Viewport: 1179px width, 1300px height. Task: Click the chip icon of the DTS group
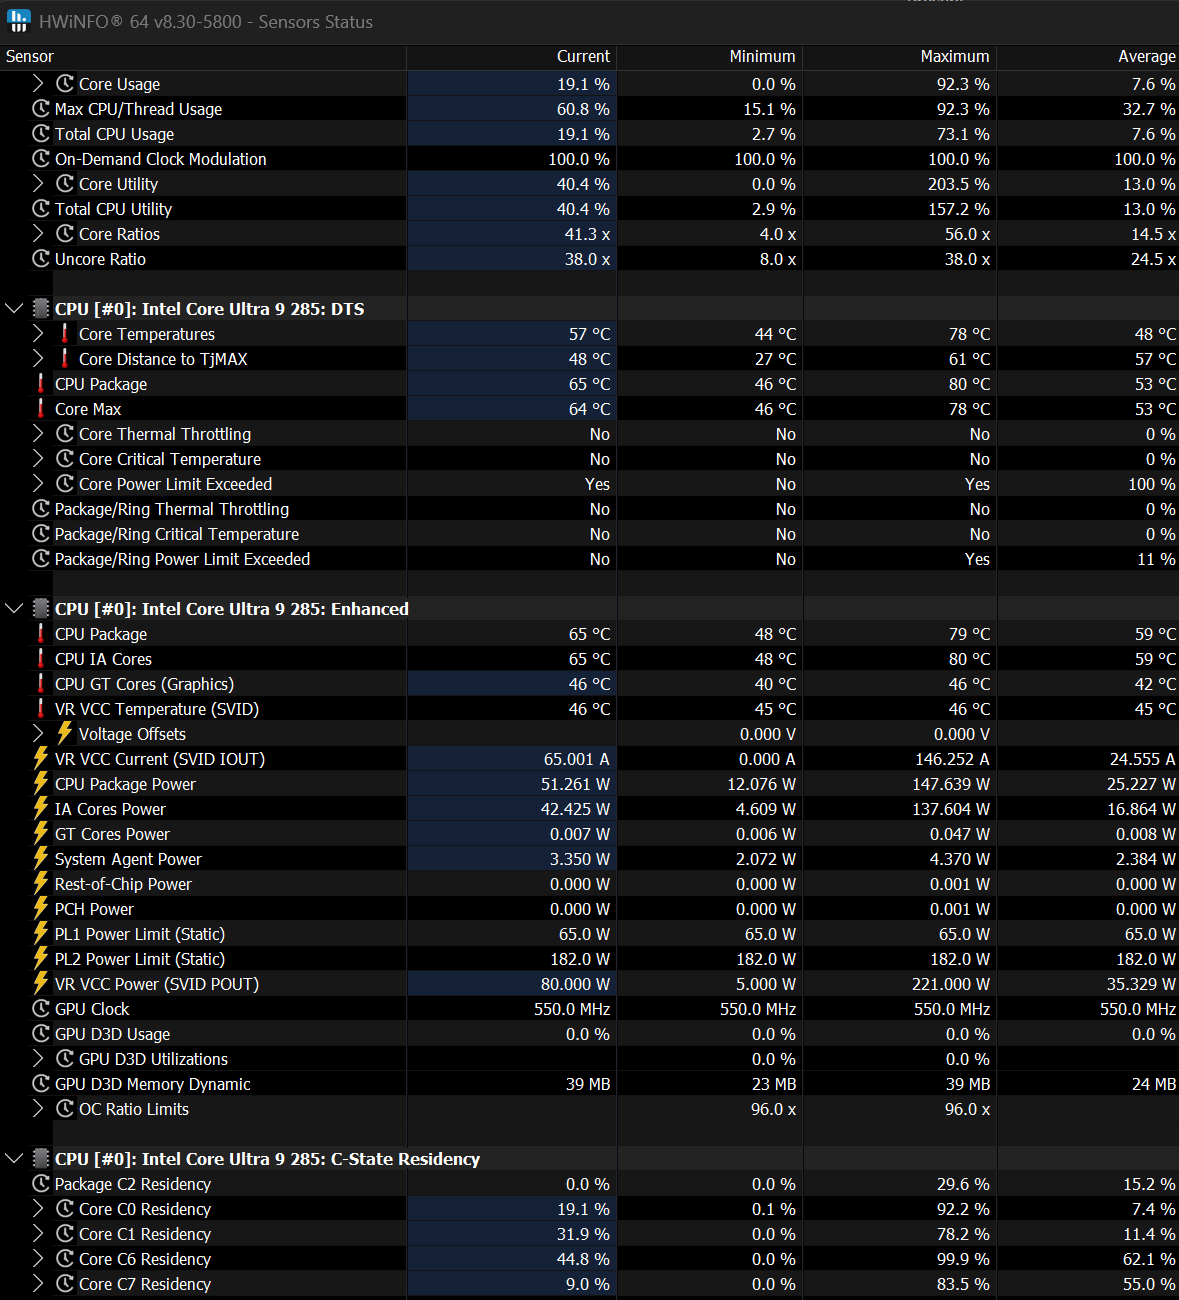point(41,309)
